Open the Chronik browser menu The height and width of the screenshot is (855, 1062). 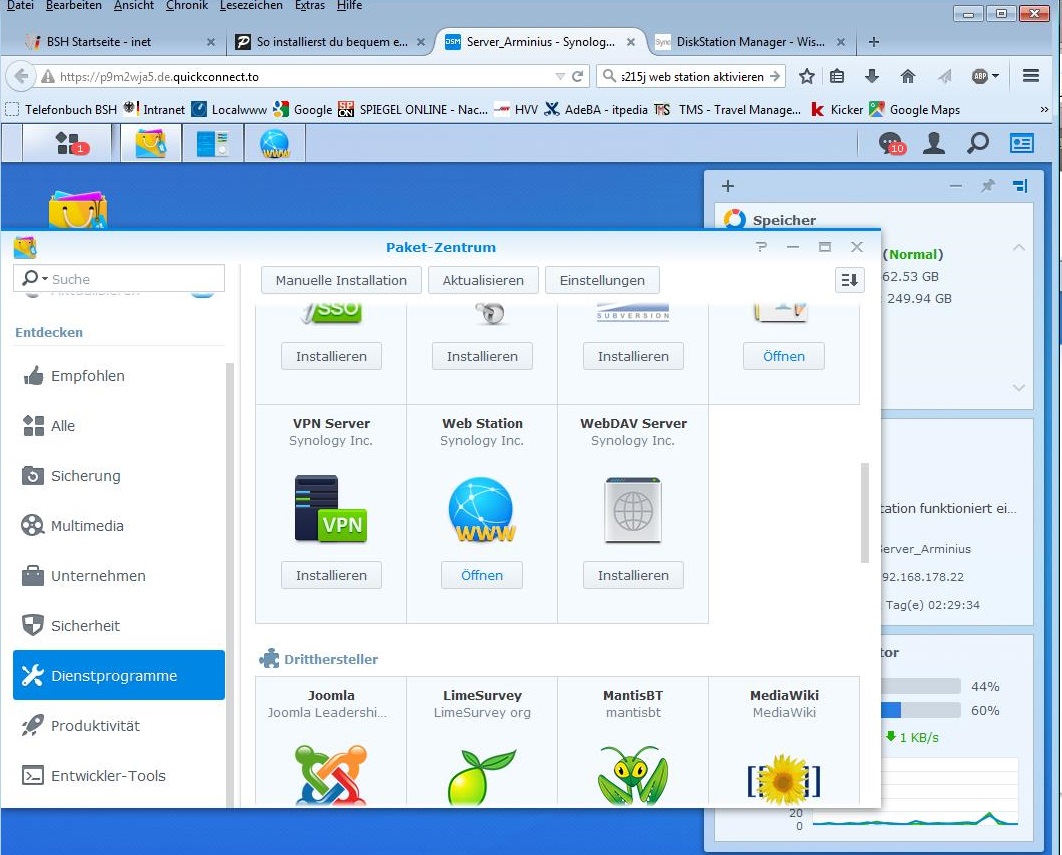[x=187, y=6]
